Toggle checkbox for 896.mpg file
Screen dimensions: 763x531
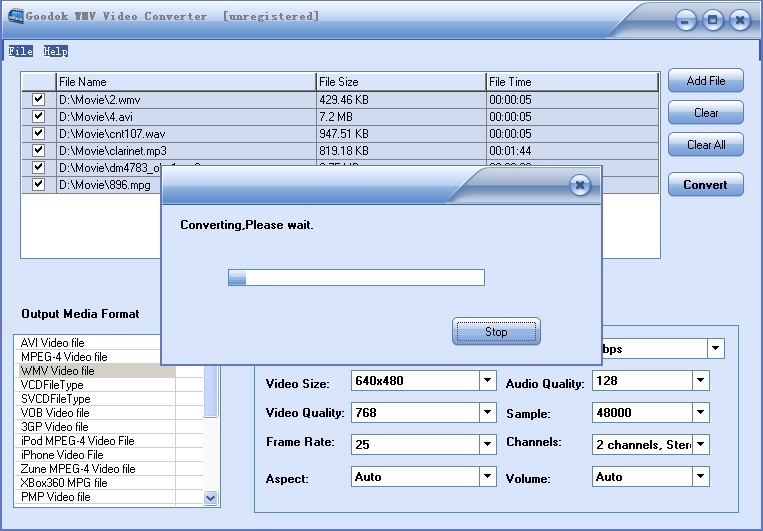point(38,184)
